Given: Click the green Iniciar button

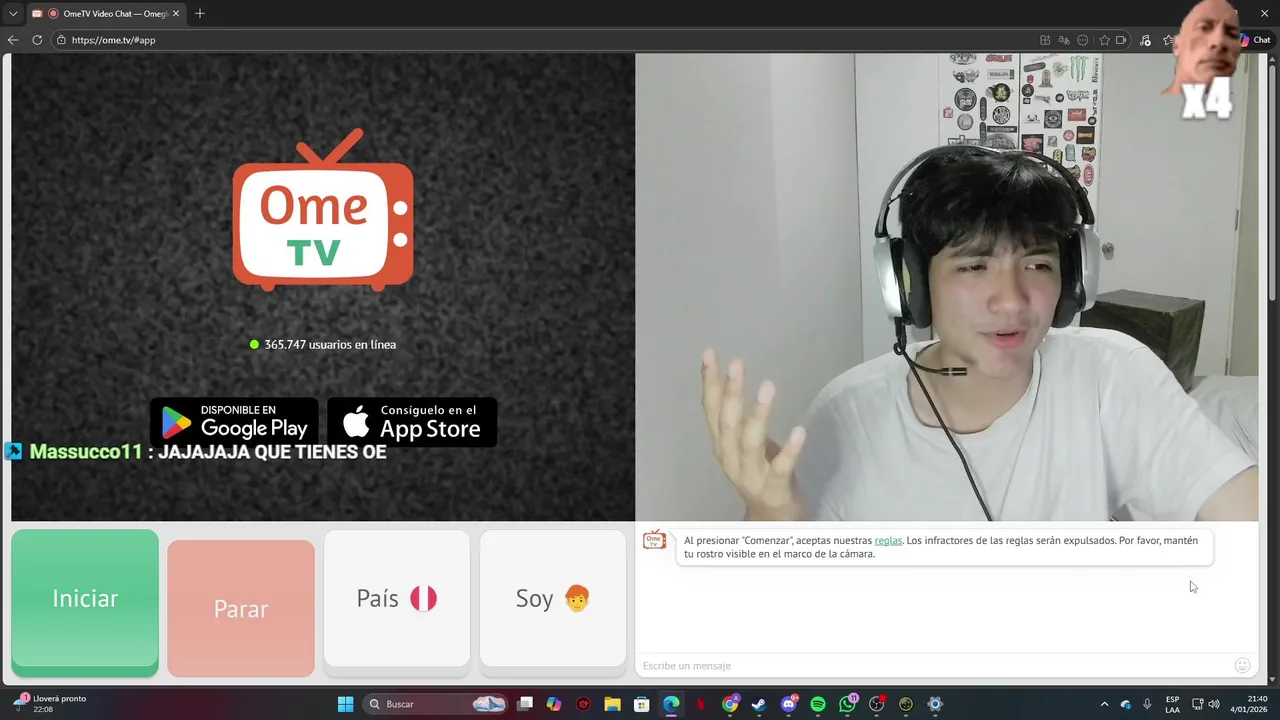Looking at the screenshot, I should click(85, 601).
